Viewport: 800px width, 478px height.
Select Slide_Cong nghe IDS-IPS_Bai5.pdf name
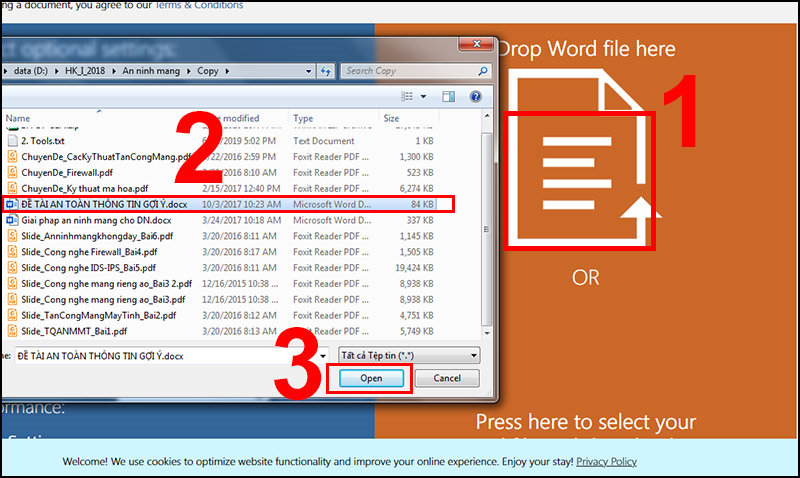(x=88, y=267)
